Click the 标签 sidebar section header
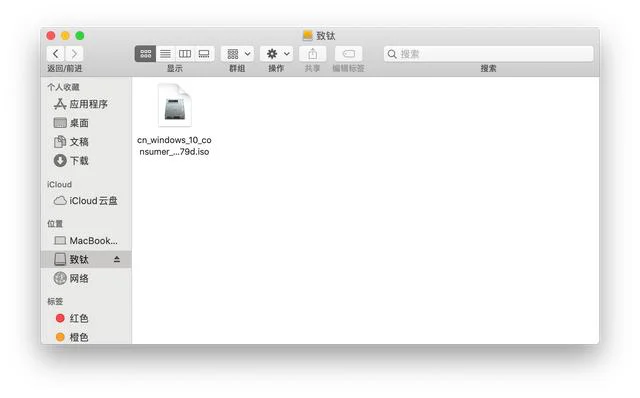The height and width of the screenshot is (398, 640). (x=55, y=302)
